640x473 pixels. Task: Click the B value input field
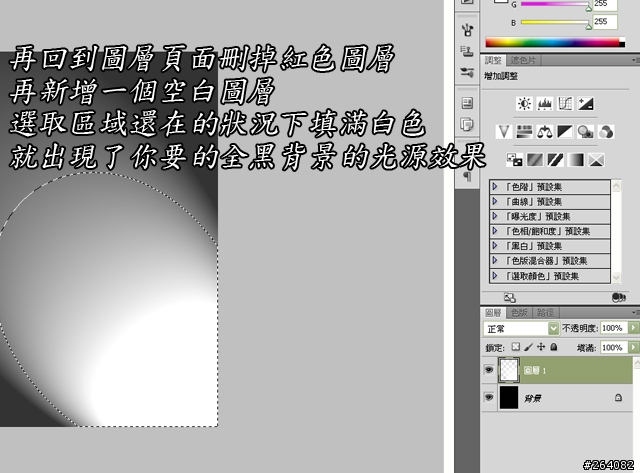(x=604, y=22)
